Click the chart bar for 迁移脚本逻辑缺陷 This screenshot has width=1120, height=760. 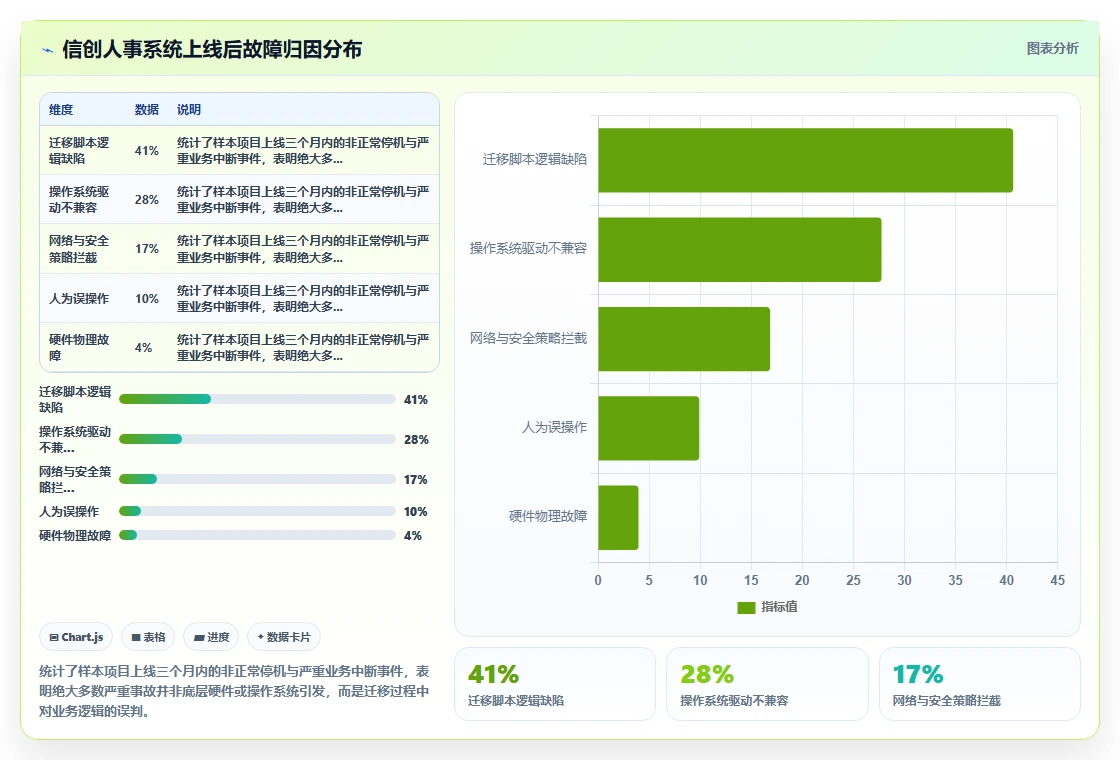click(805, 160)
